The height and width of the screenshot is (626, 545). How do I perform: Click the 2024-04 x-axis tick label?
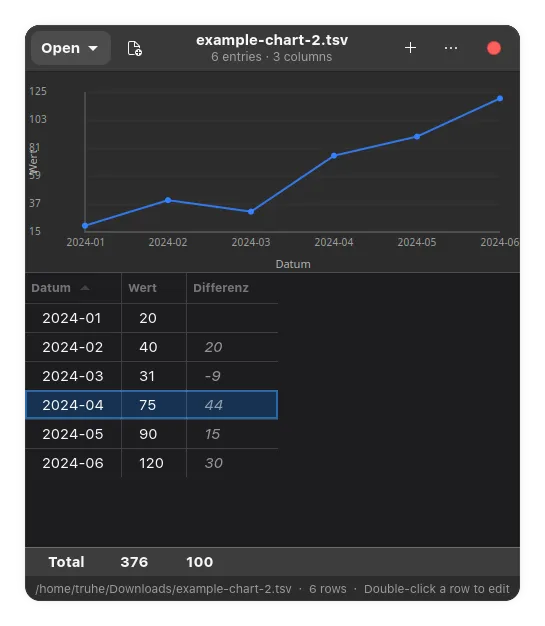(x=334, y=242)
